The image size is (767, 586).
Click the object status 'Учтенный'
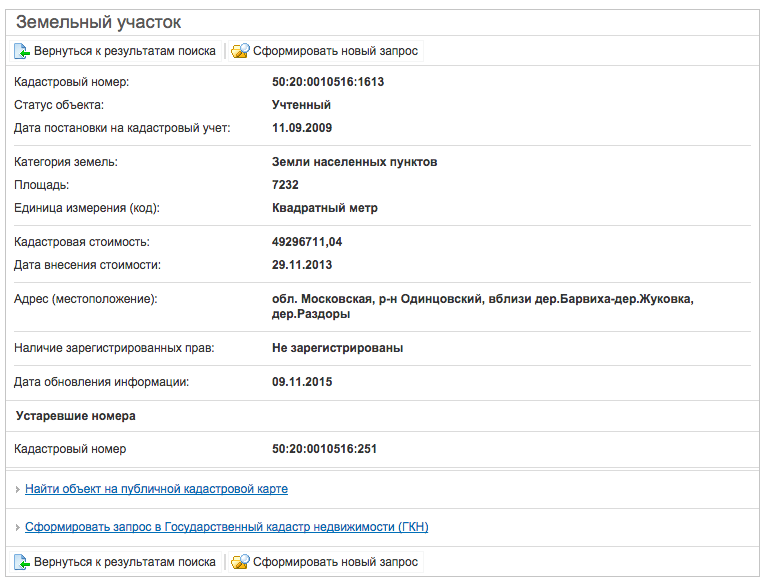[301, 105]
